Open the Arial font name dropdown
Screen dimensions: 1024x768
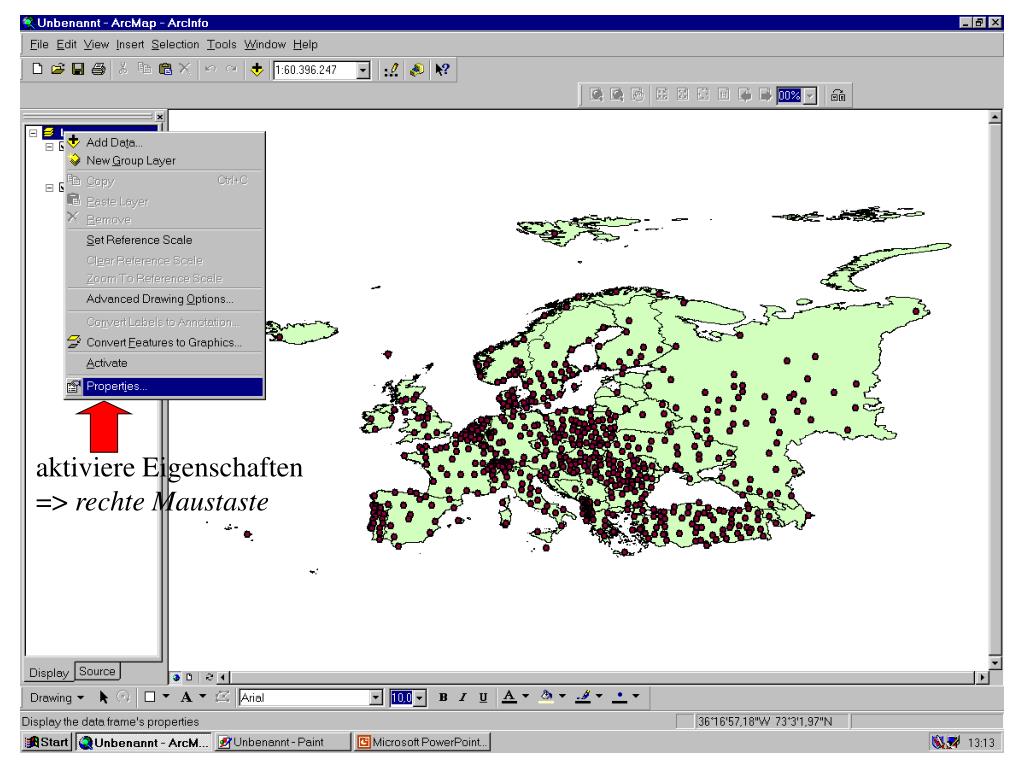pyautogui.click(x=376, y=695)
